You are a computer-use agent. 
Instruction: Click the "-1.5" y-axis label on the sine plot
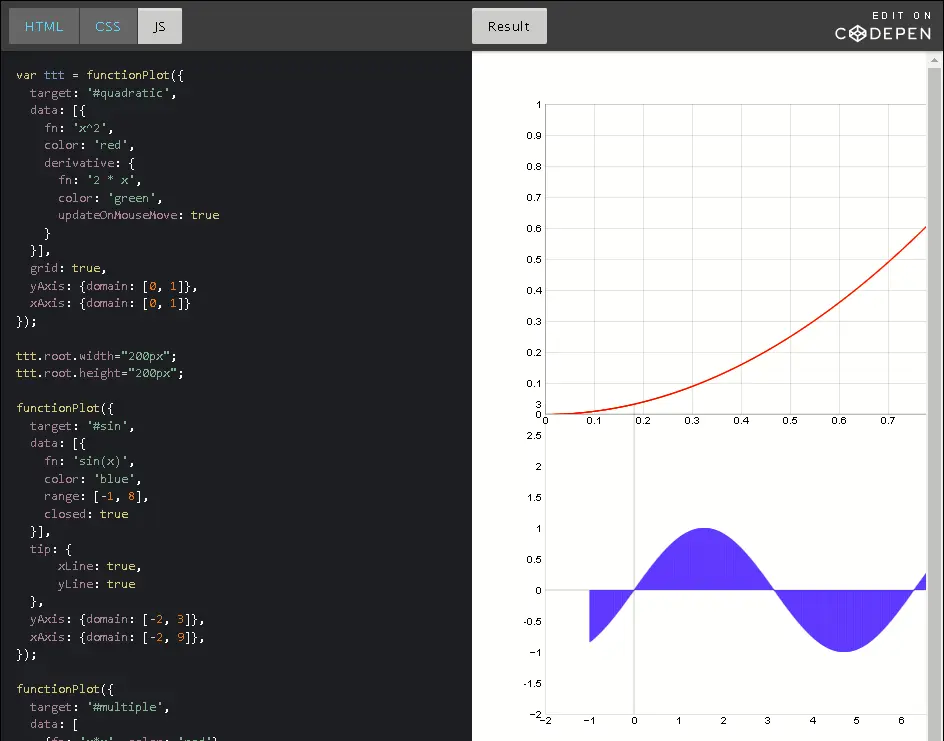pyautogui.click(x=533, y=684)
